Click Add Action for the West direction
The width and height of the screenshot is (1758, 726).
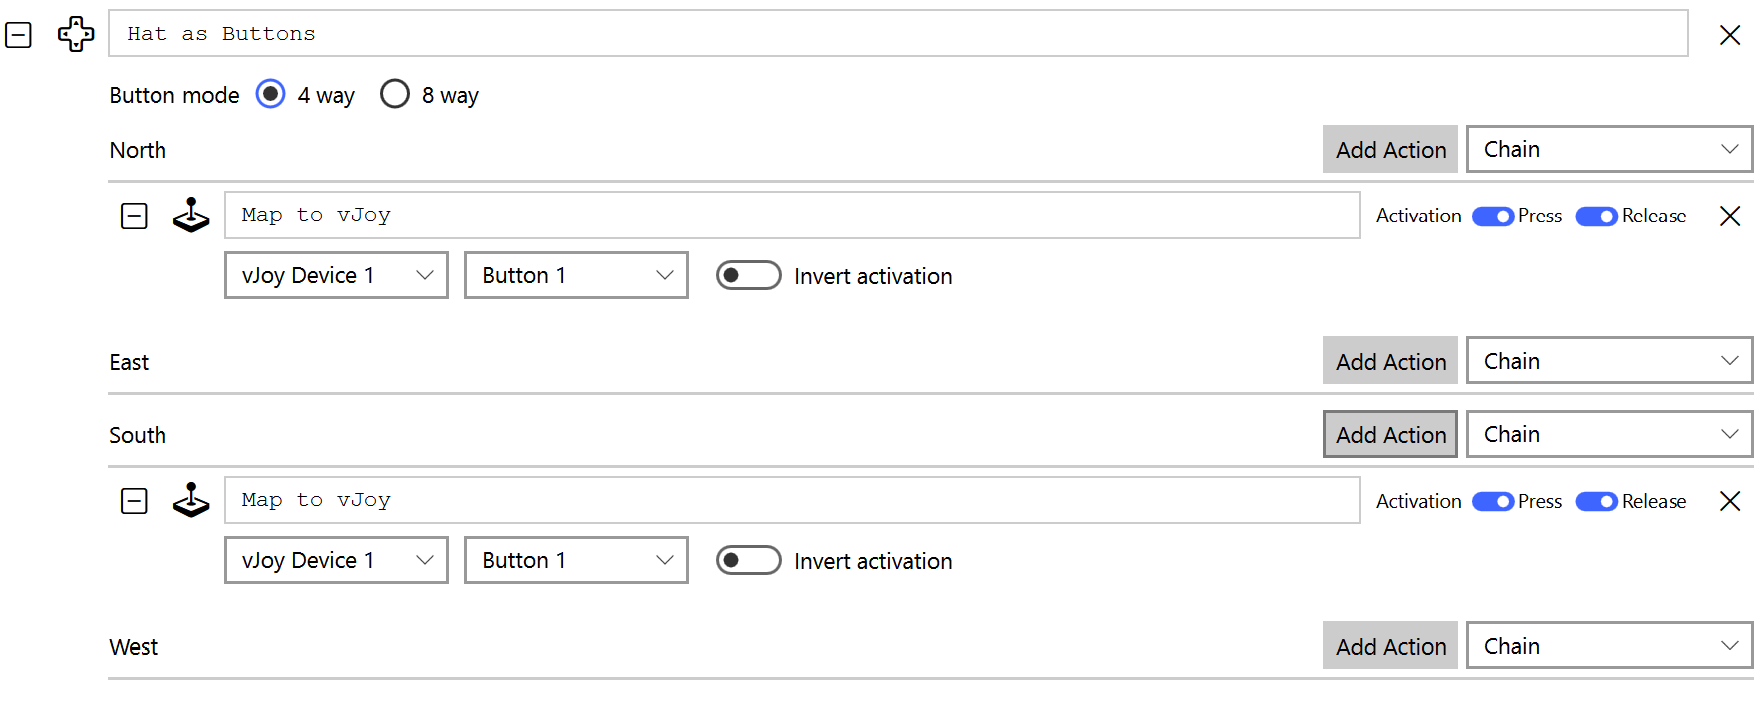point(1390,646)
